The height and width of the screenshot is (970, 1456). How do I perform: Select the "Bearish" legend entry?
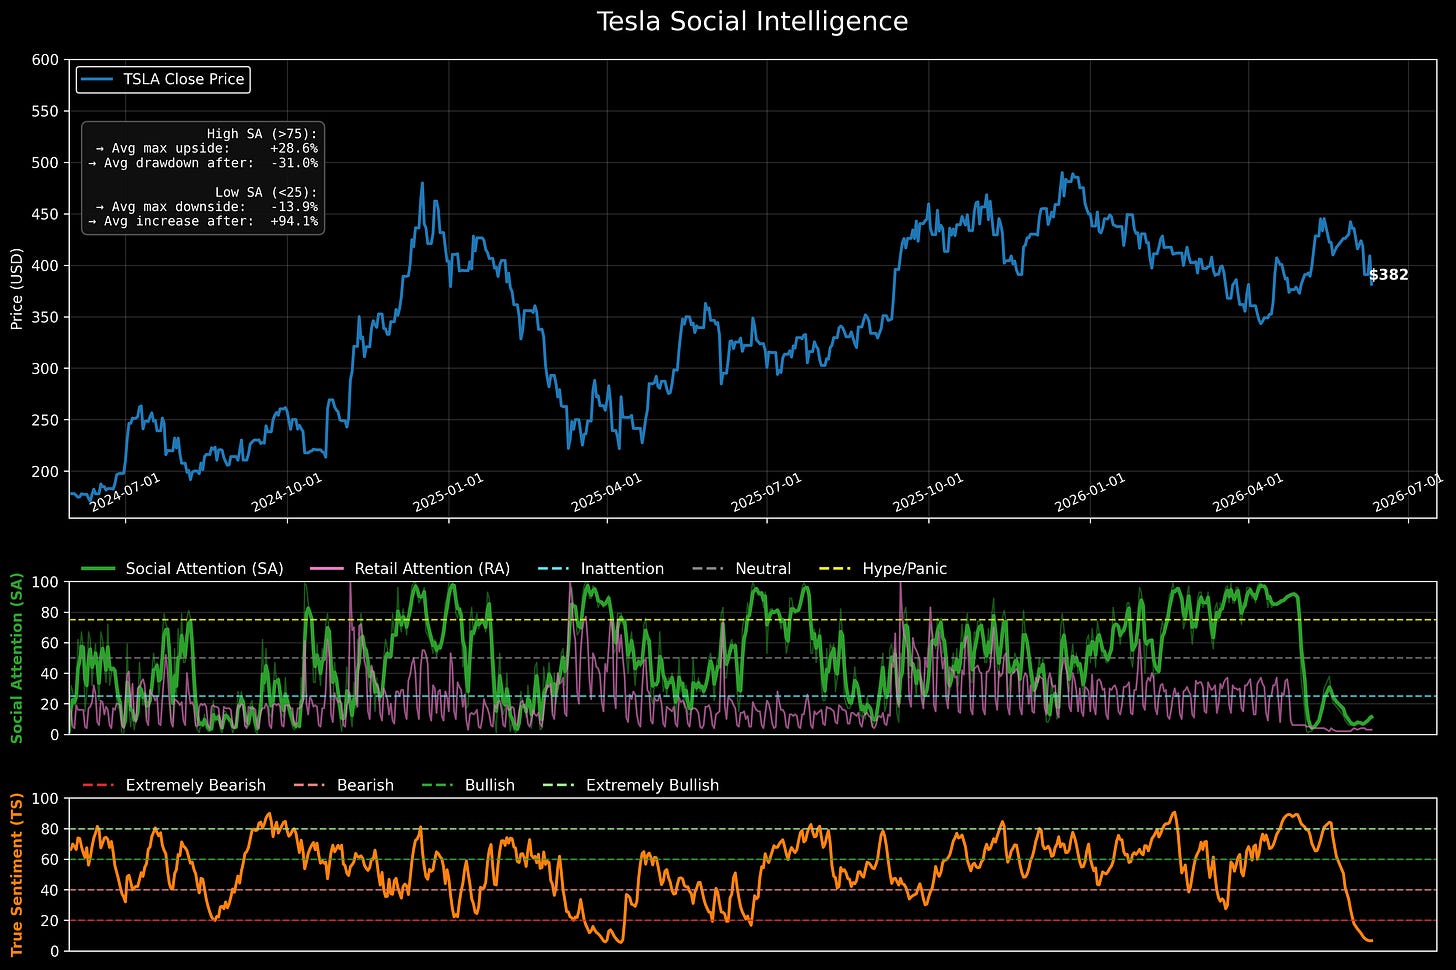click(344, 786)
